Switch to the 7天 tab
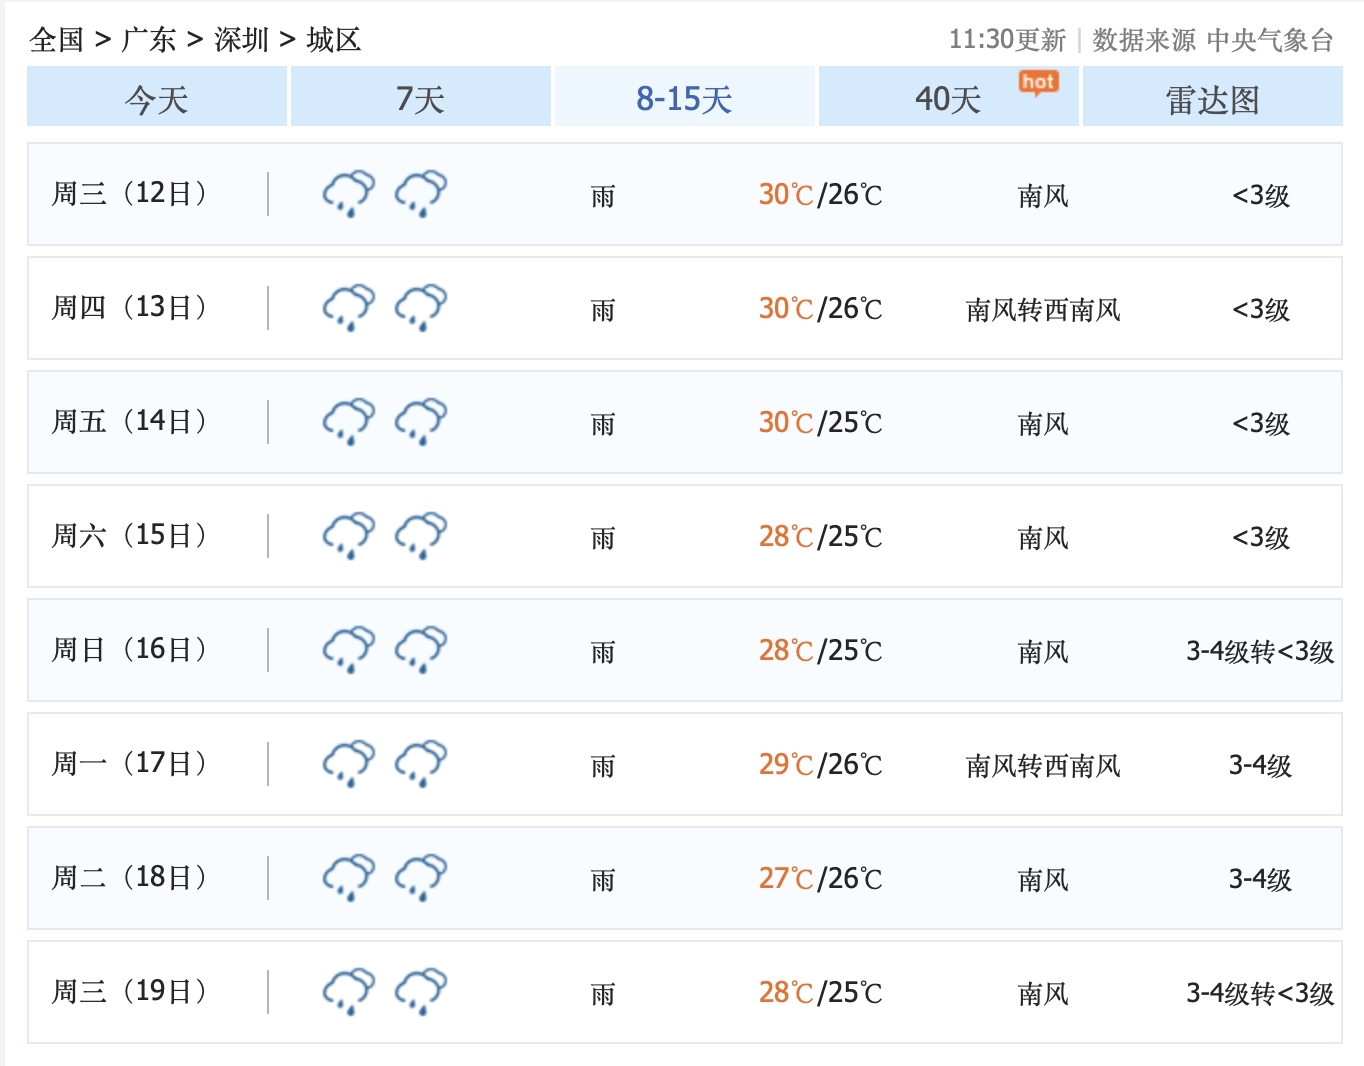1364x1066 pixels. (x=421, y=97)
